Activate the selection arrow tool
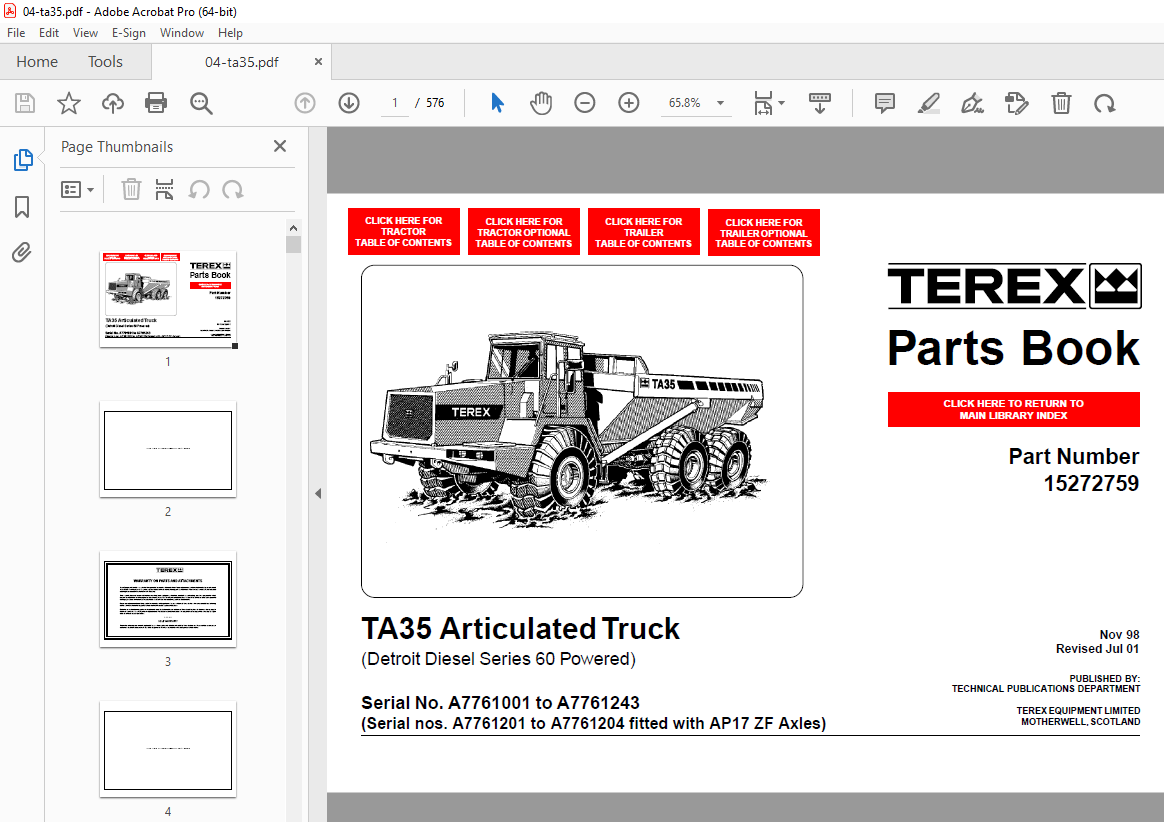The height and width of the screenshot is (822, 1164). (x=497, y=102)
